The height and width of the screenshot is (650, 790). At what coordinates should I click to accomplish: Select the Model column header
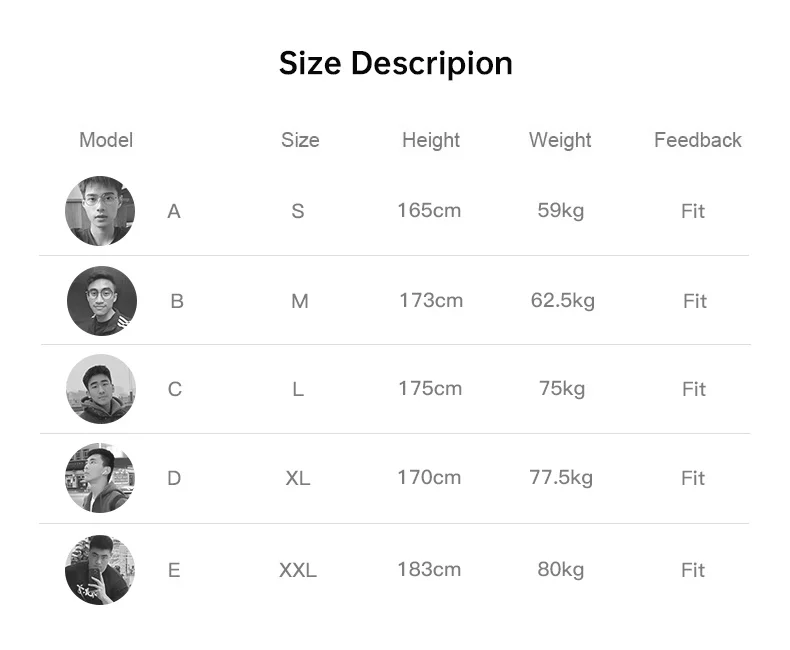coord(106,140)
